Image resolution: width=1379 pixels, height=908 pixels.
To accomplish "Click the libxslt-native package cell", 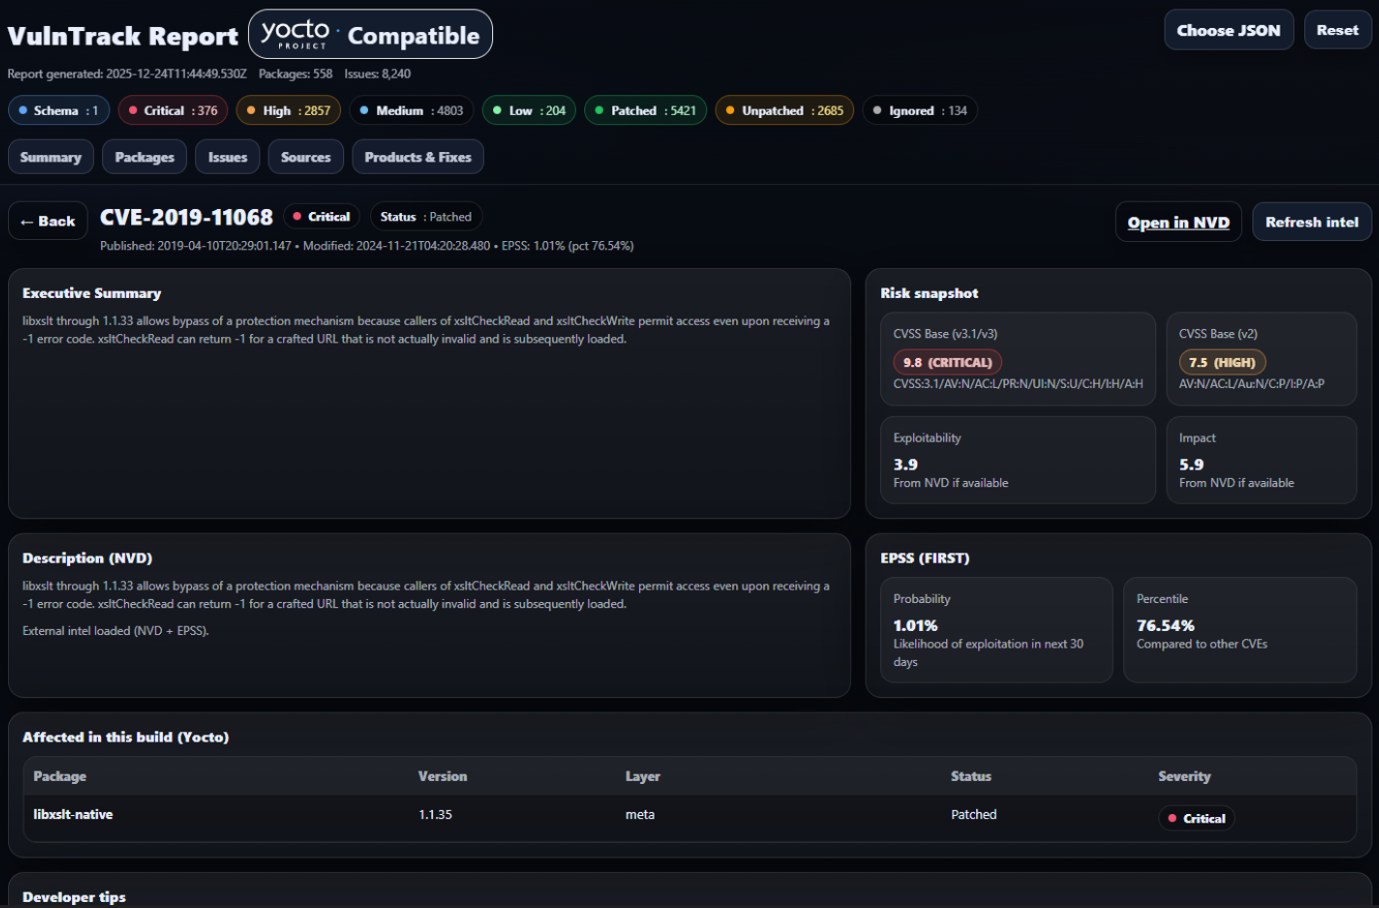I will 73,814.
